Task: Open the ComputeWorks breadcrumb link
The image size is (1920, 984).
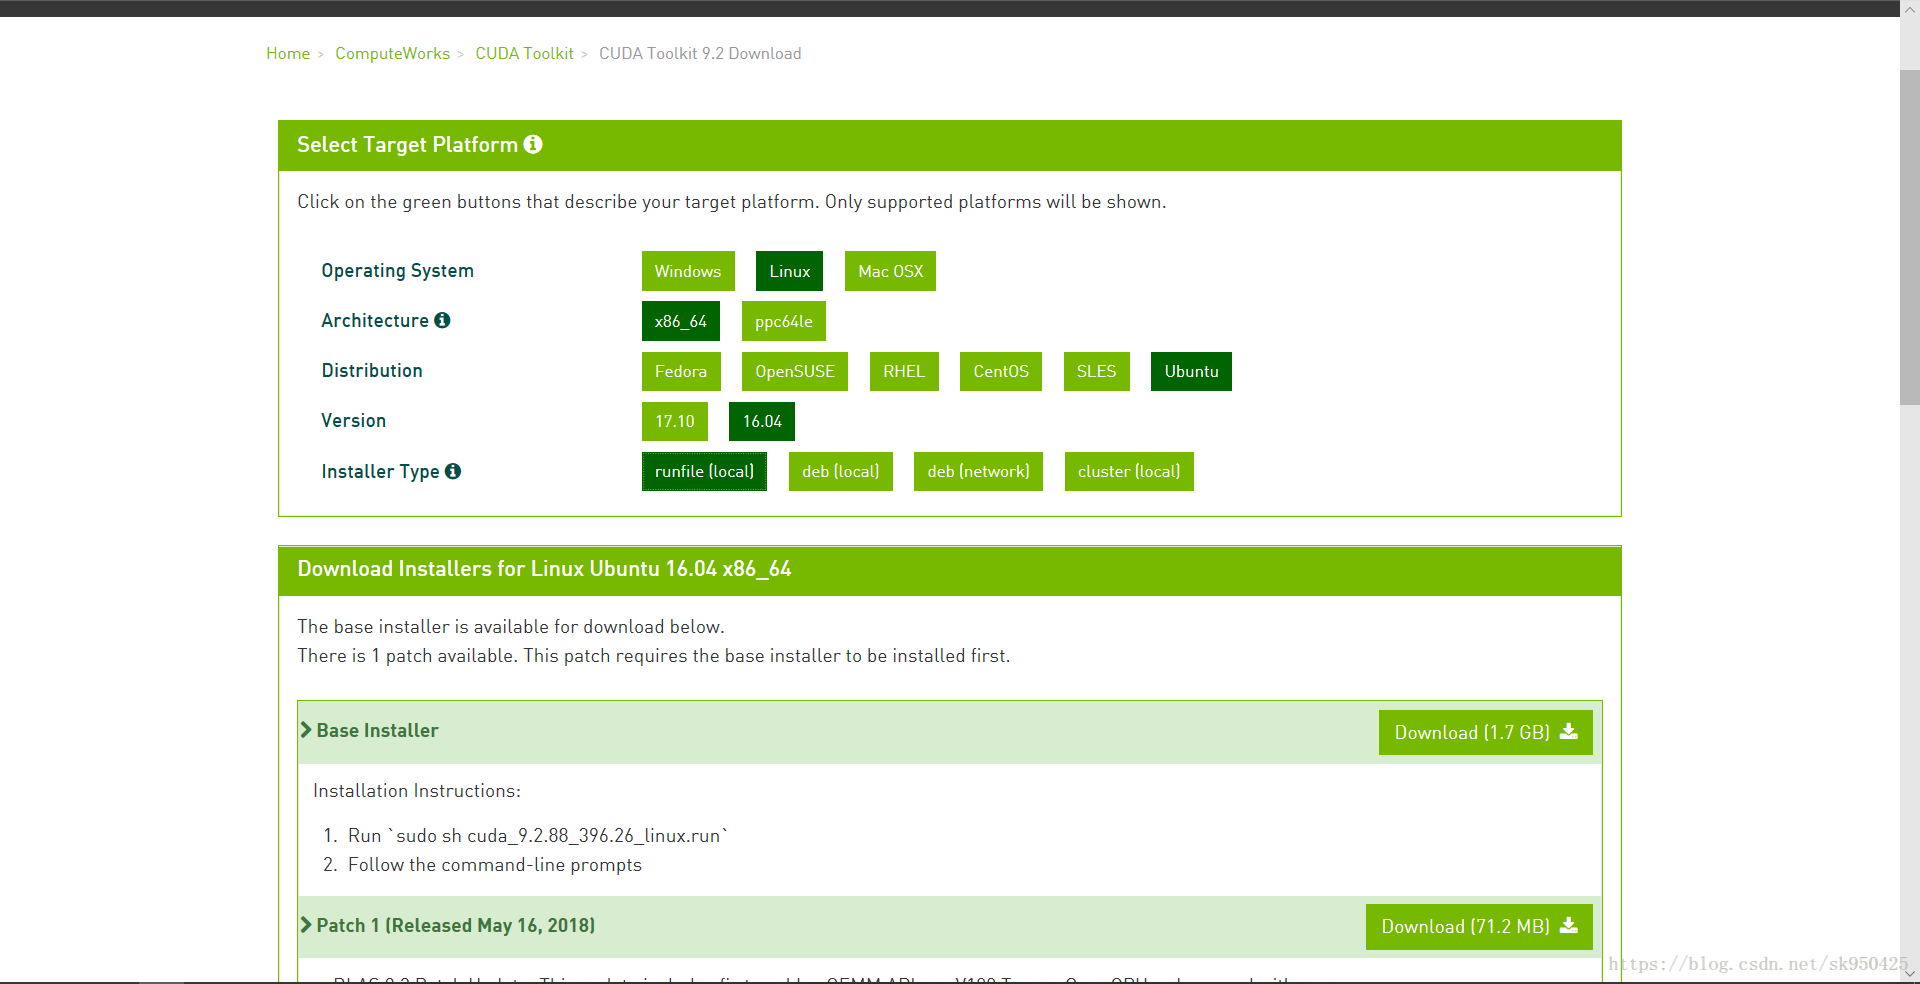Action: (x=392, y=53)
